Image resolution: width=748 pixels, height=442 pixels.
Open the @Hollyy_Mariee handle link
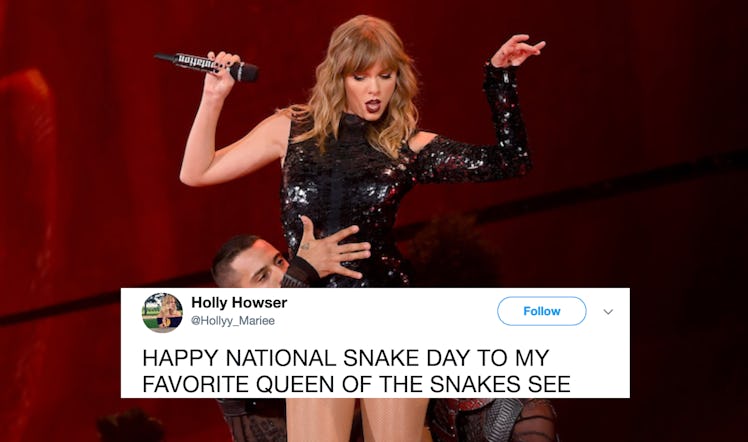tap(233, 321)
